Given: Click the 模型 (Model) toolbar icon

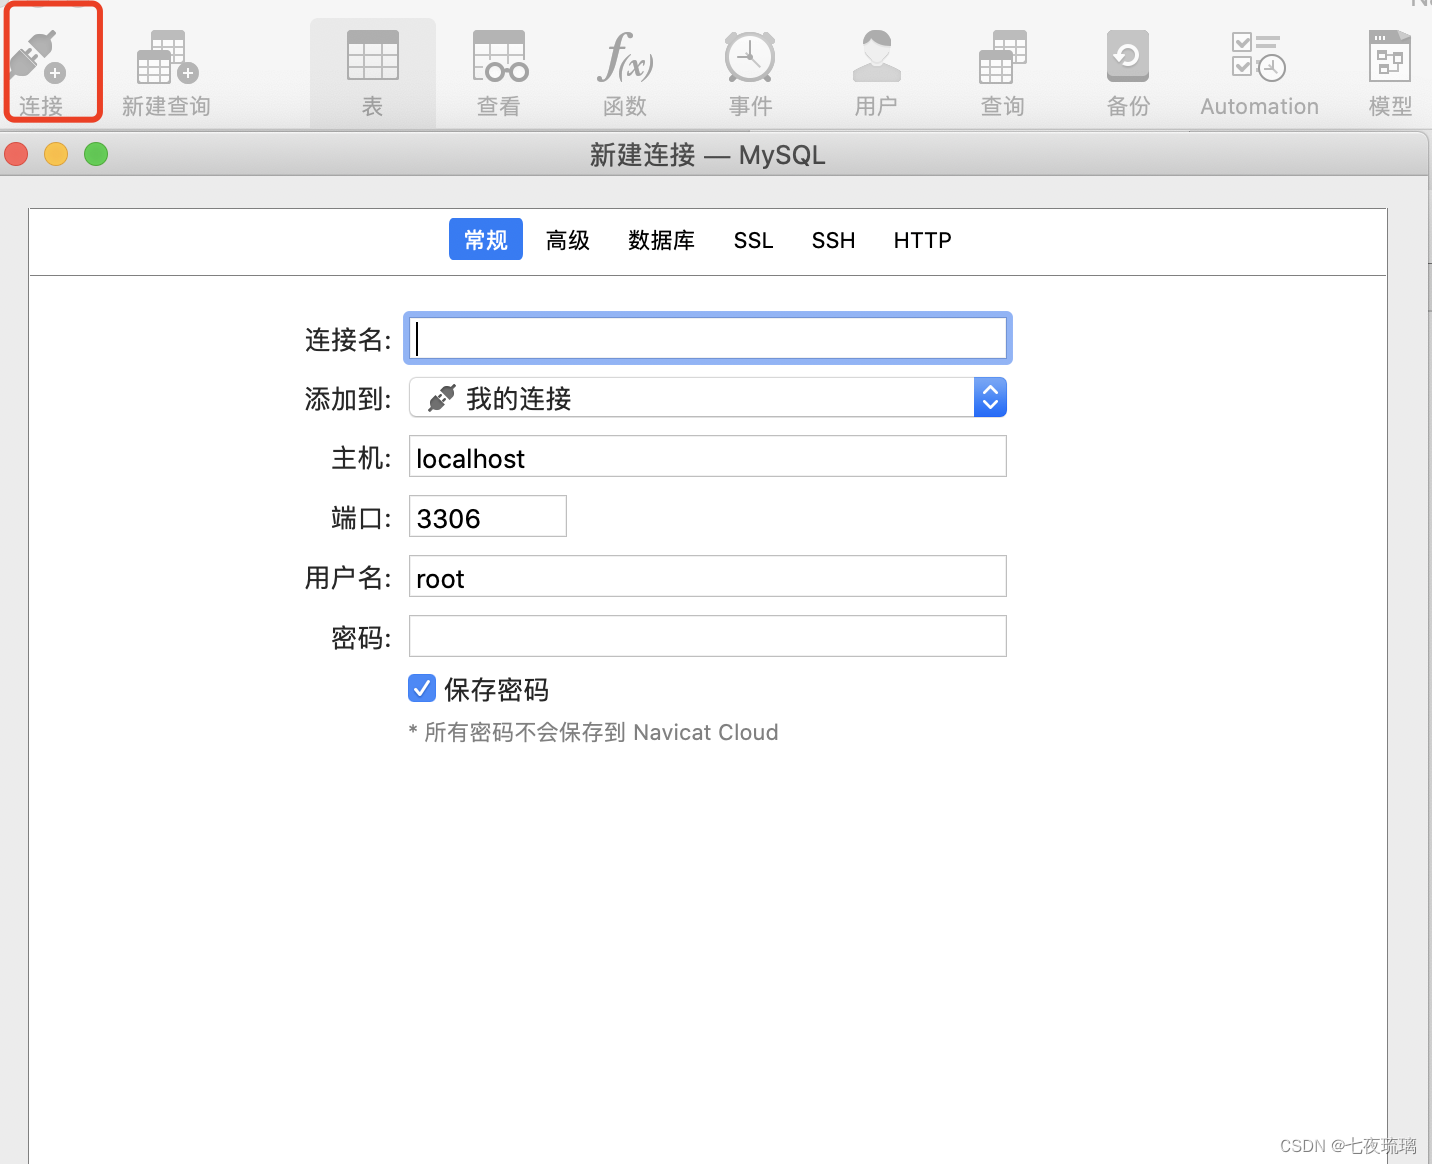Looking at the screenshot, I should 1390,72.
